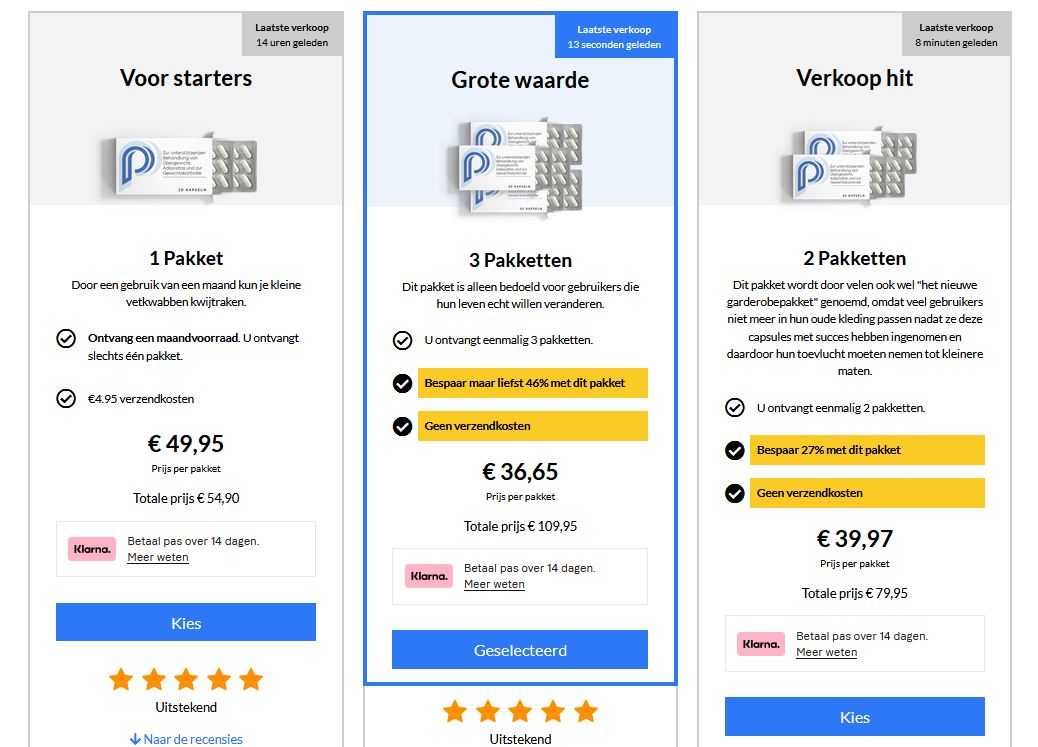Viewport: 1038px width, 747px height.
Task: Open 'Meer weten' link in the 1 Pakket card
Action: [x=158, y=557]
